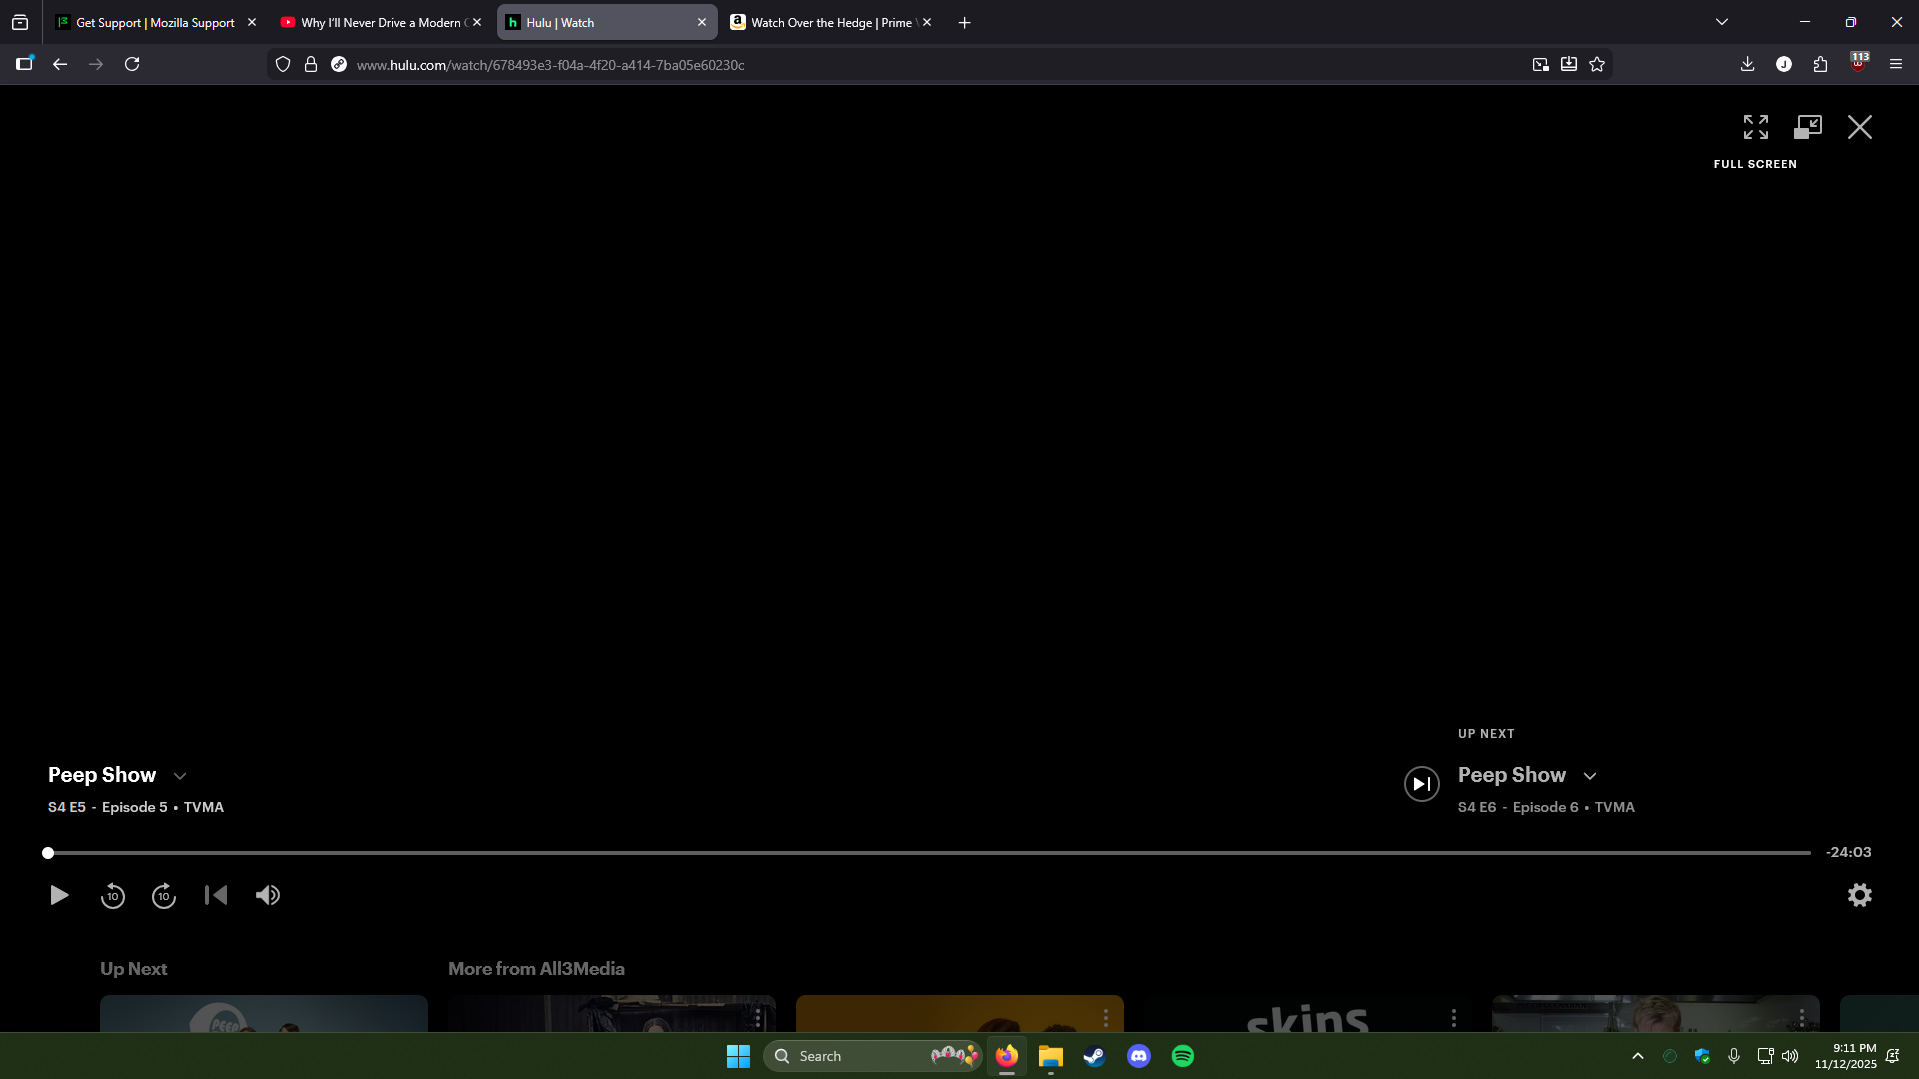Screen dimensions: 1919x1079
Task: Open system volume tray control
Action: [x=1790, y=1056]
